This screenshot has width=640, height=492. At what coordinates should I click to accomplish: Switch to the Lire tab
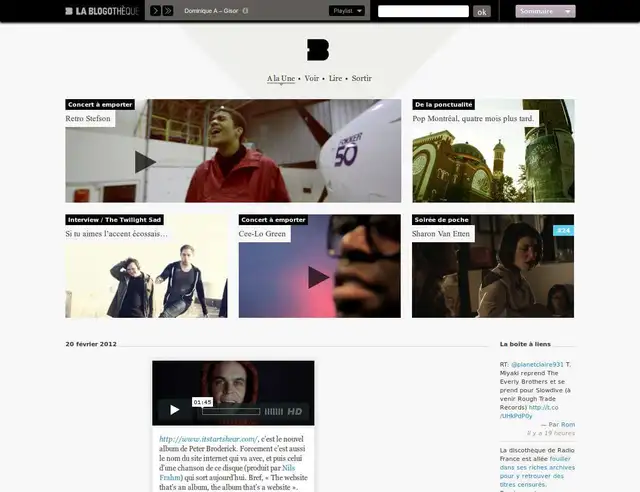pos(336,78)
